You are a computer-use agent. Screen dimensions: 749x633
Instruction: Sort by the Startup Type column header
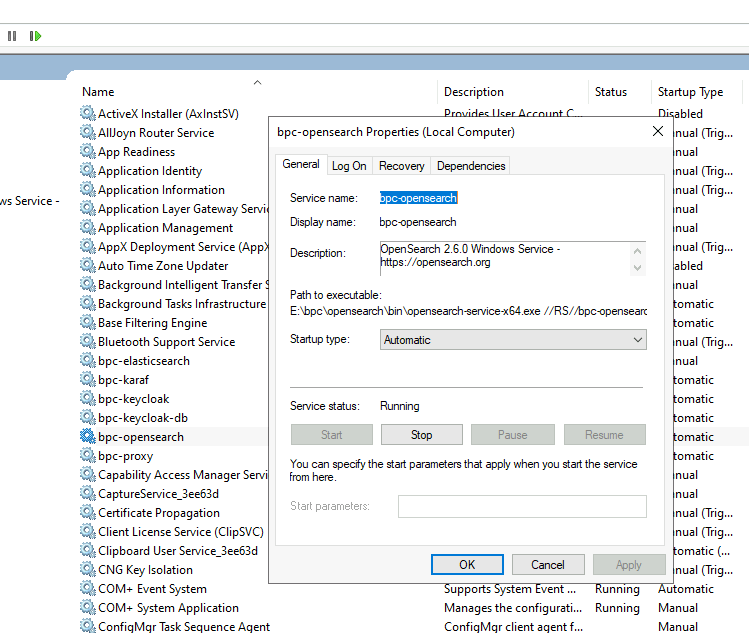pos(696,91)
